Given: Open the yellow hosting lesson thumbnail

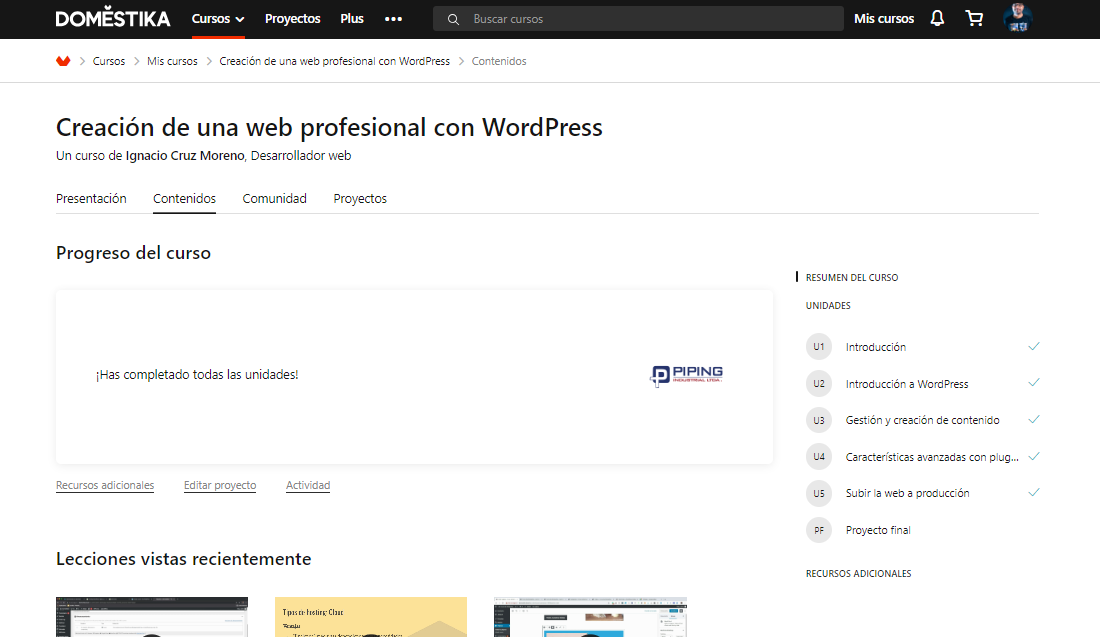Looking at the screenshot, I should click(370, 617).
